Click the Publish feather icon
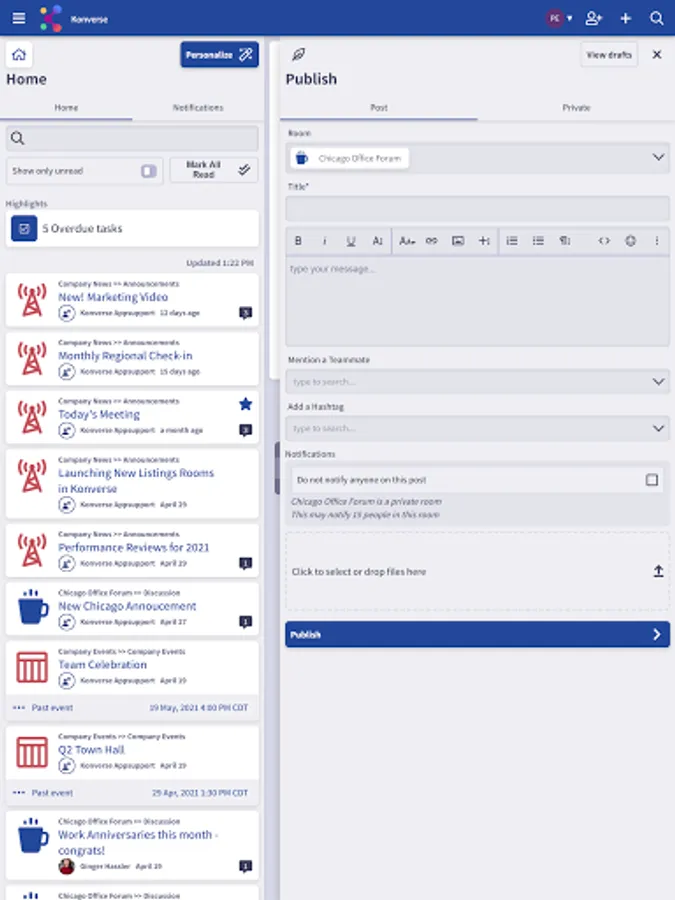 pos(298,55)
